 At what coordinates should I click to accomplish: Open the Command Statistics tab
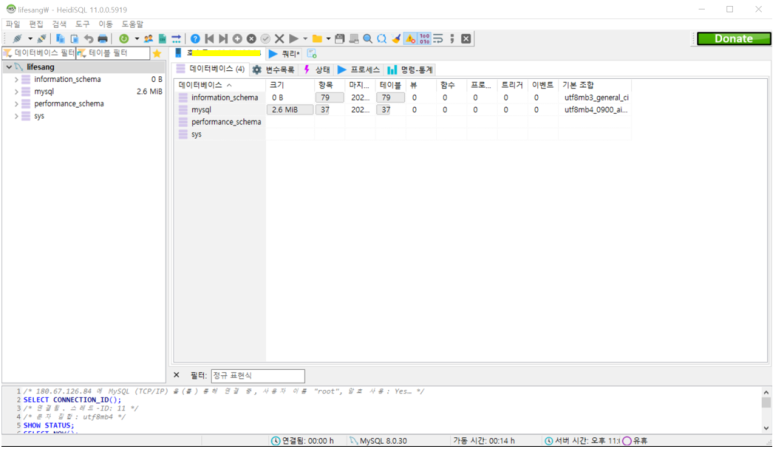[410, 69]
